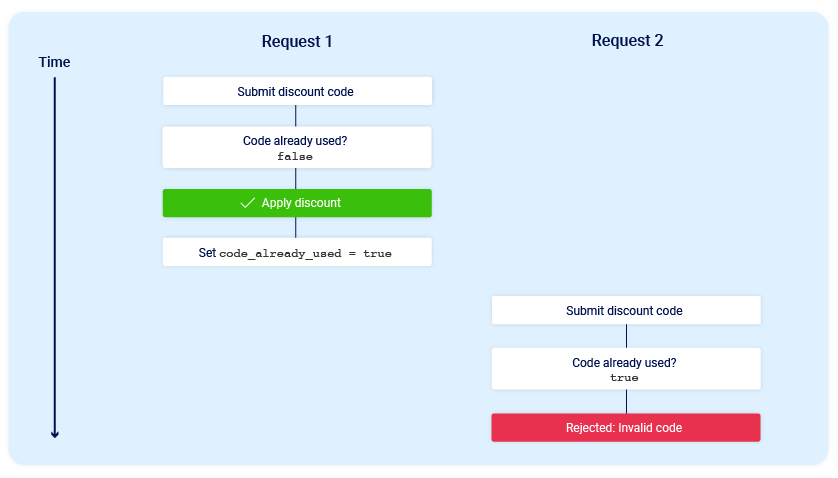Select the Request 1 column heading

(297, 41)
